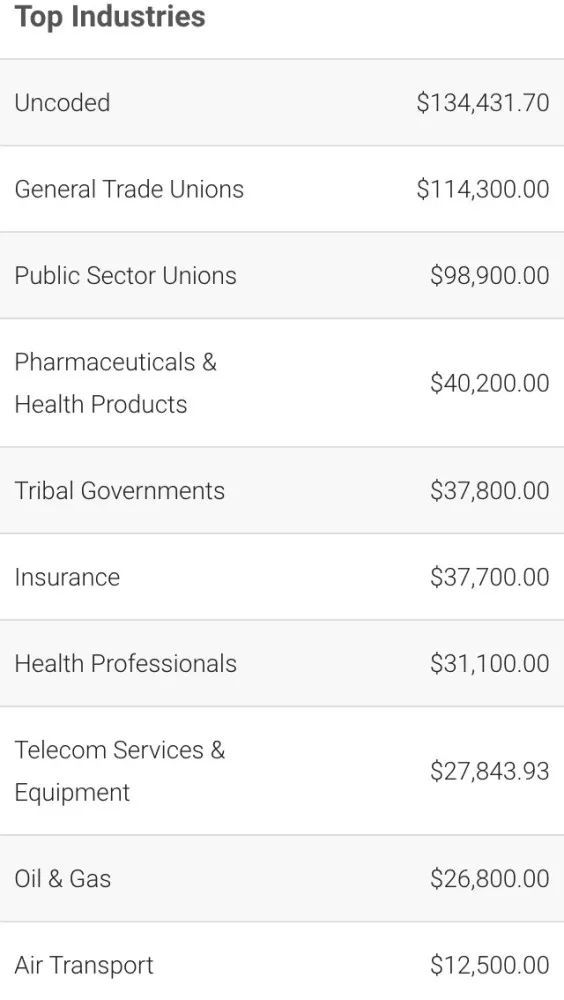Open Telecom Services & Equipment entry
This screenshot has width=564, height=1000.
pos(282,770)
